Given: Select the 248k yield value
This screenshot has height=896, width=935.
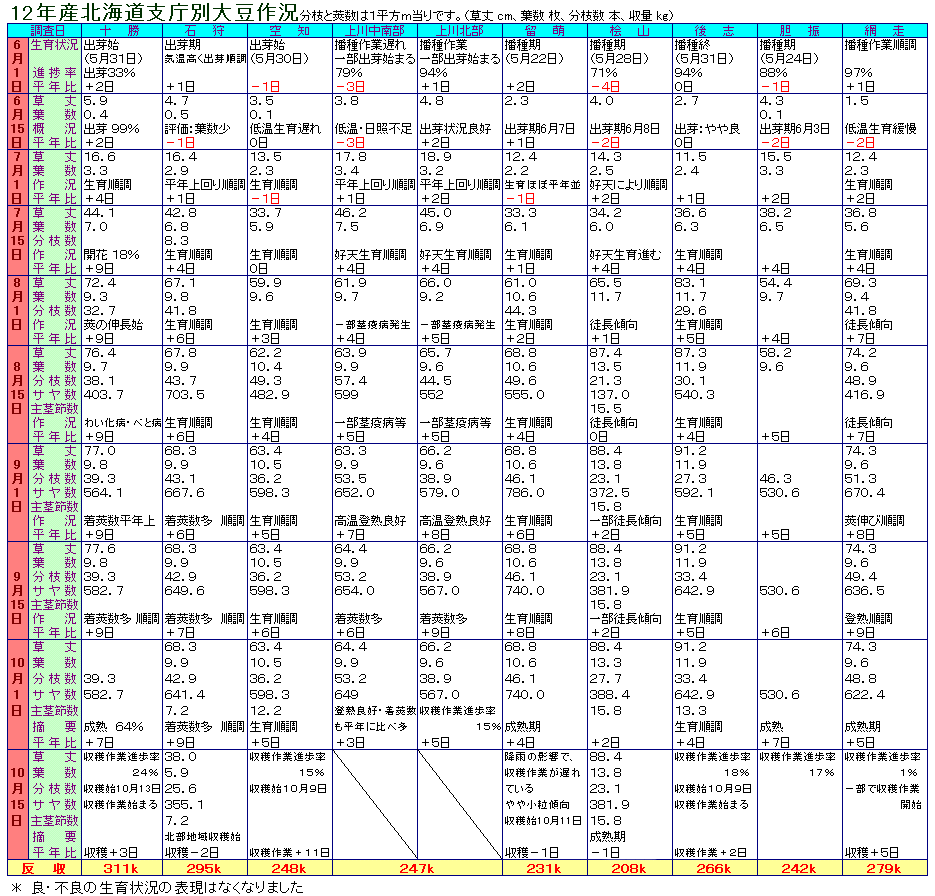Looking at the screenshot, I should (289, 868).
